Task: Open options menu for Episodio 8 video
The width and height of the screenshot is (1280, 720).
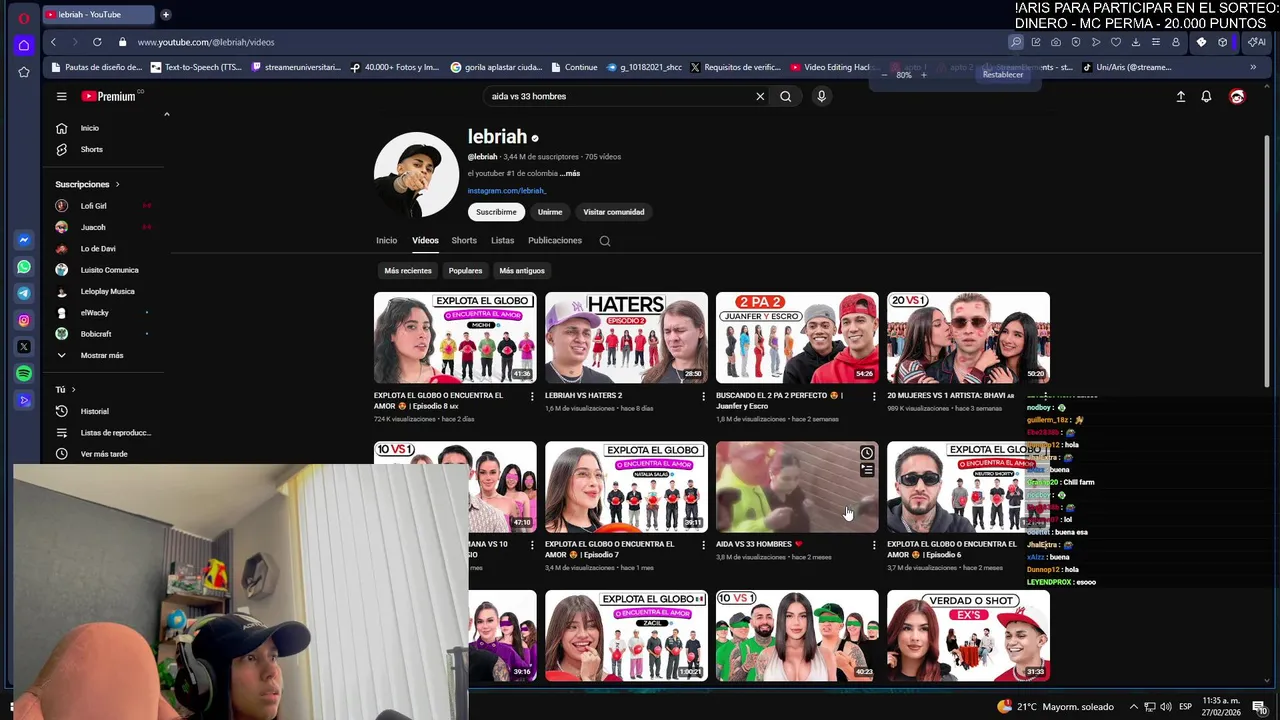Action: (x=532, y=397)
